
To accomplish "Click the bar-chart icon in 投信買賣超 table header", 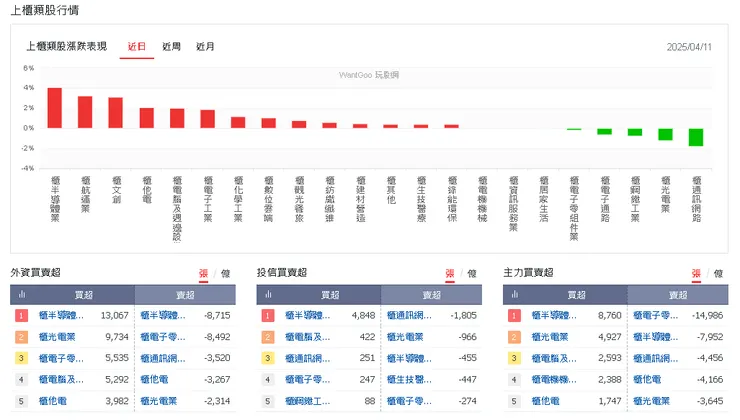I will click(268, 294).
